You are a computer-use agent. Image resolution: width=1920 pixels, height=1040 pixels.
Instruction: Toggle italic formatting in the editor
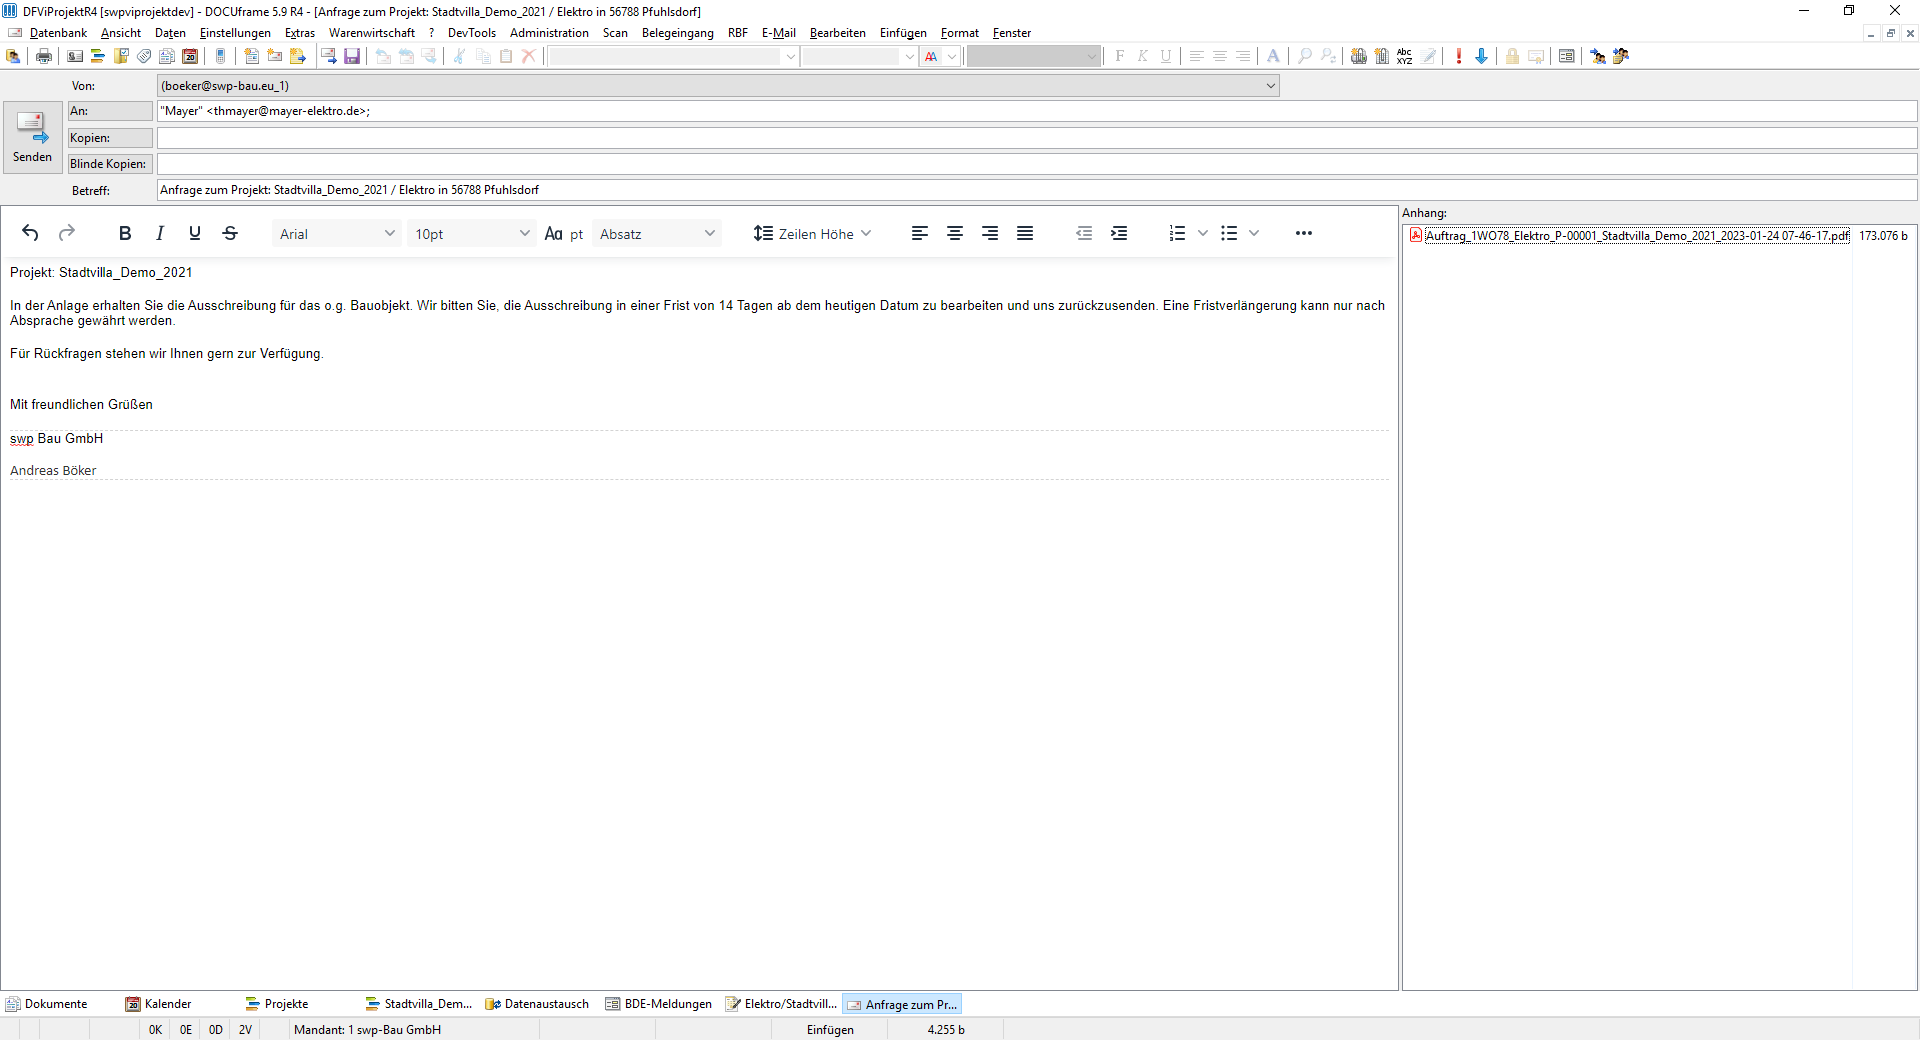pos(160,233)
